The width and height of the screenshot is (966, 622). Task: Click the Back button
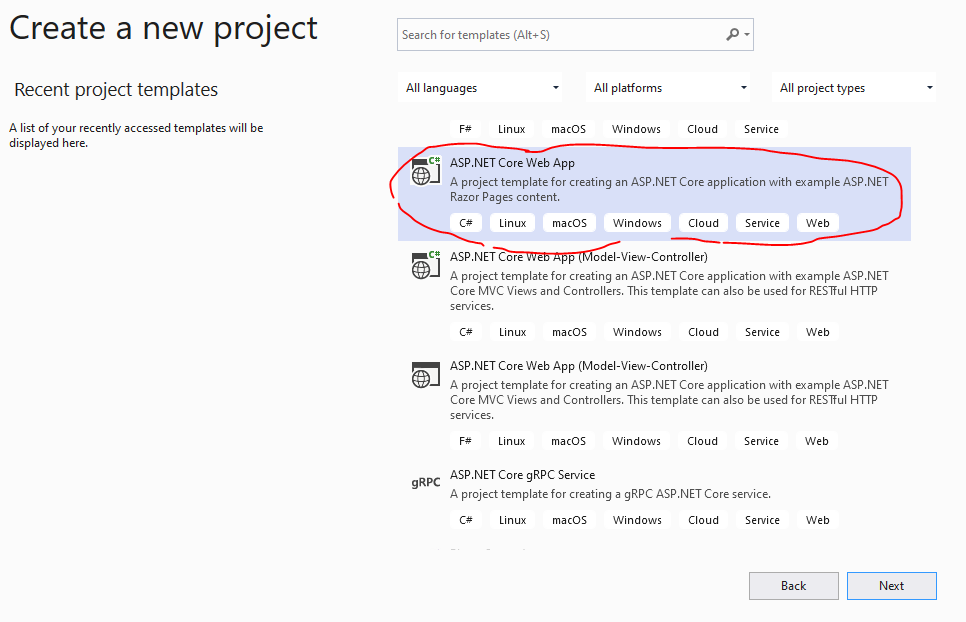pos(793,586)
